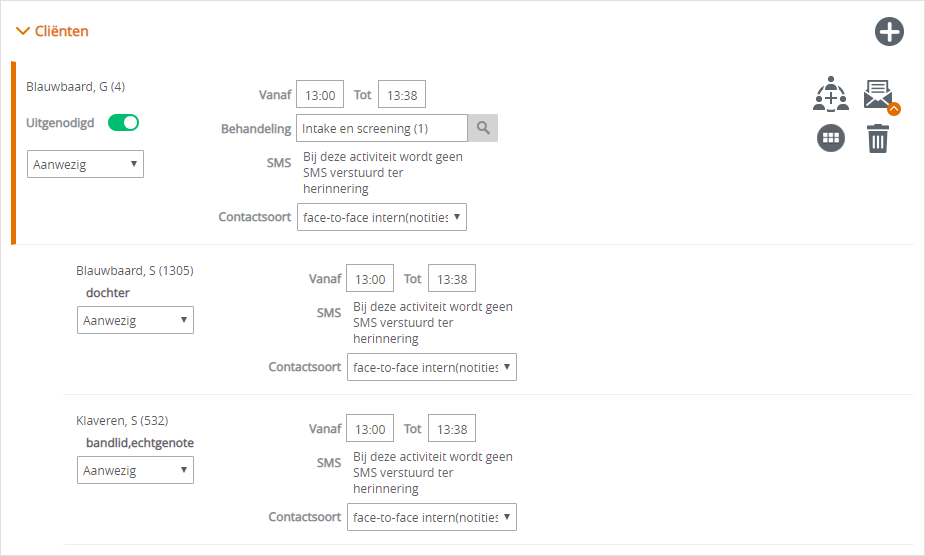
Task: Collapse the Cliënten section chevron
Action: [x=22, y=31]
